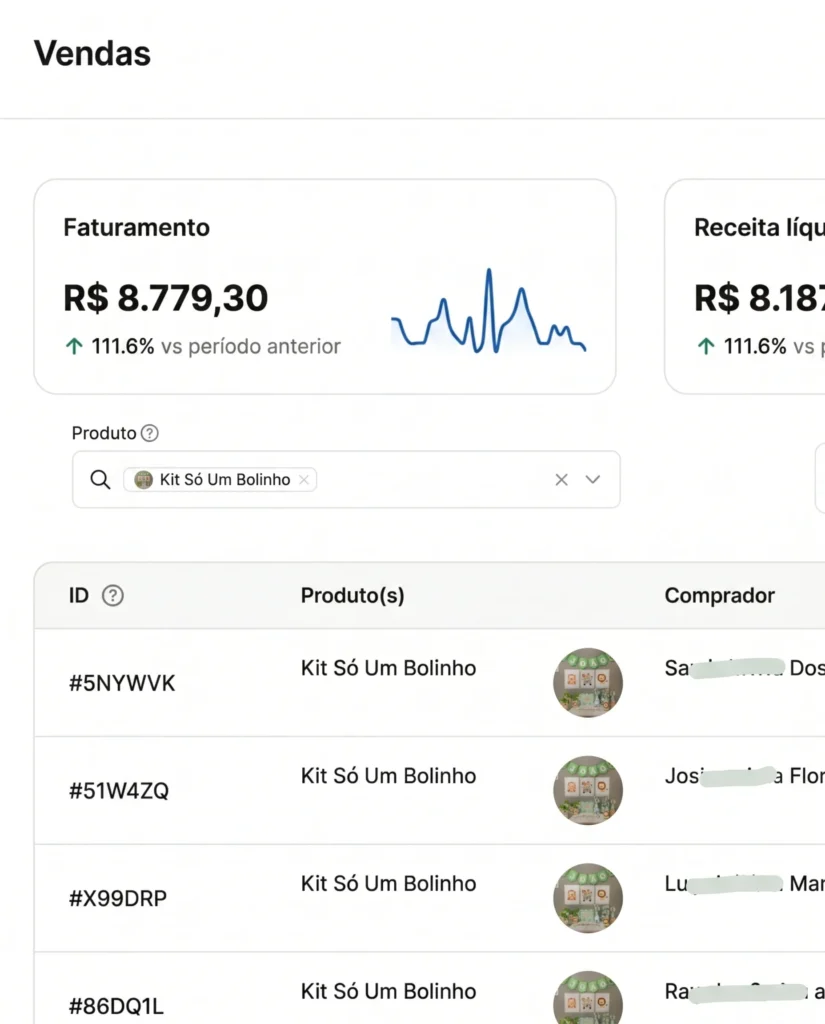Select order ID #5NYWVK

click(x=122, y=683)
